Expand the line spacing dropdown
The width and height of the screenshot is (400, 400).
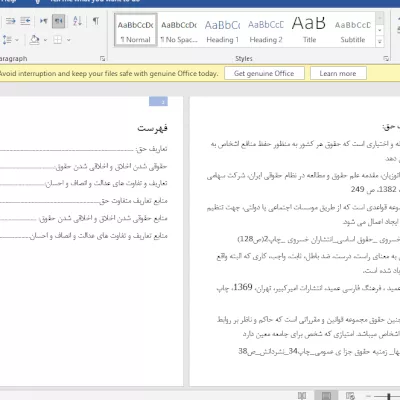pyautogui.click(x=17, y=40)
